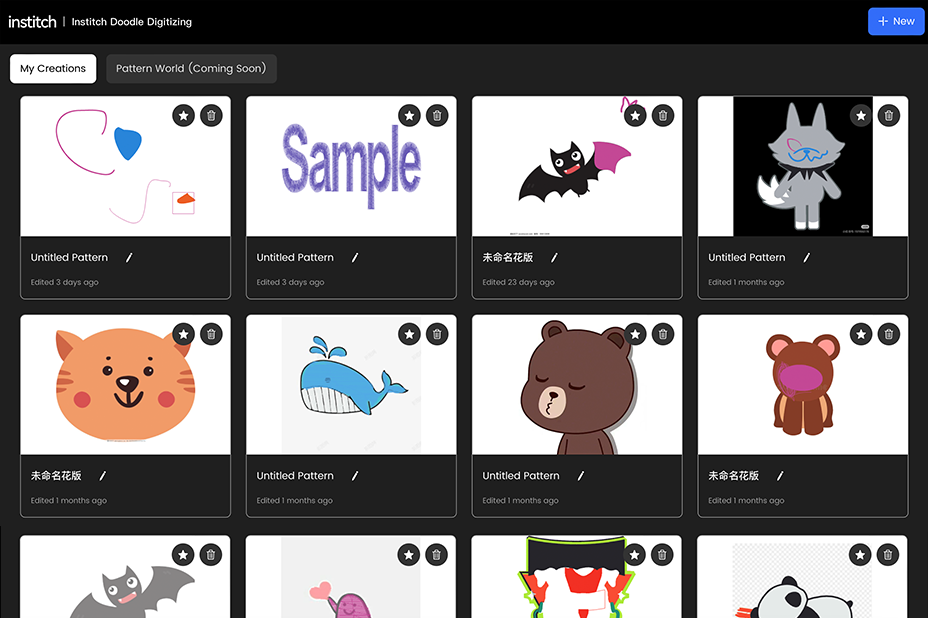Star the black bat pattern

click(x=635, y=116)
